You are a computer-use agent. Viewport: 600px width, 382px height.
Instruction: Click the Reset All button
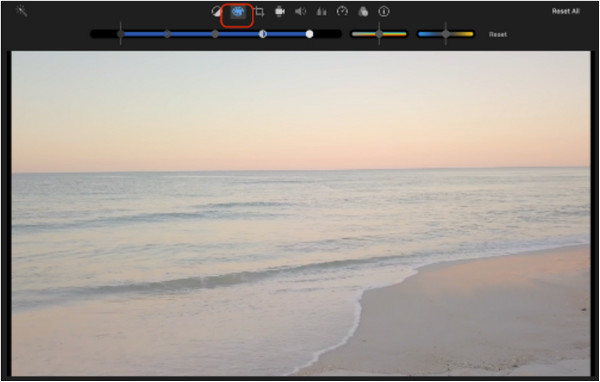click(x=566, y=11)
